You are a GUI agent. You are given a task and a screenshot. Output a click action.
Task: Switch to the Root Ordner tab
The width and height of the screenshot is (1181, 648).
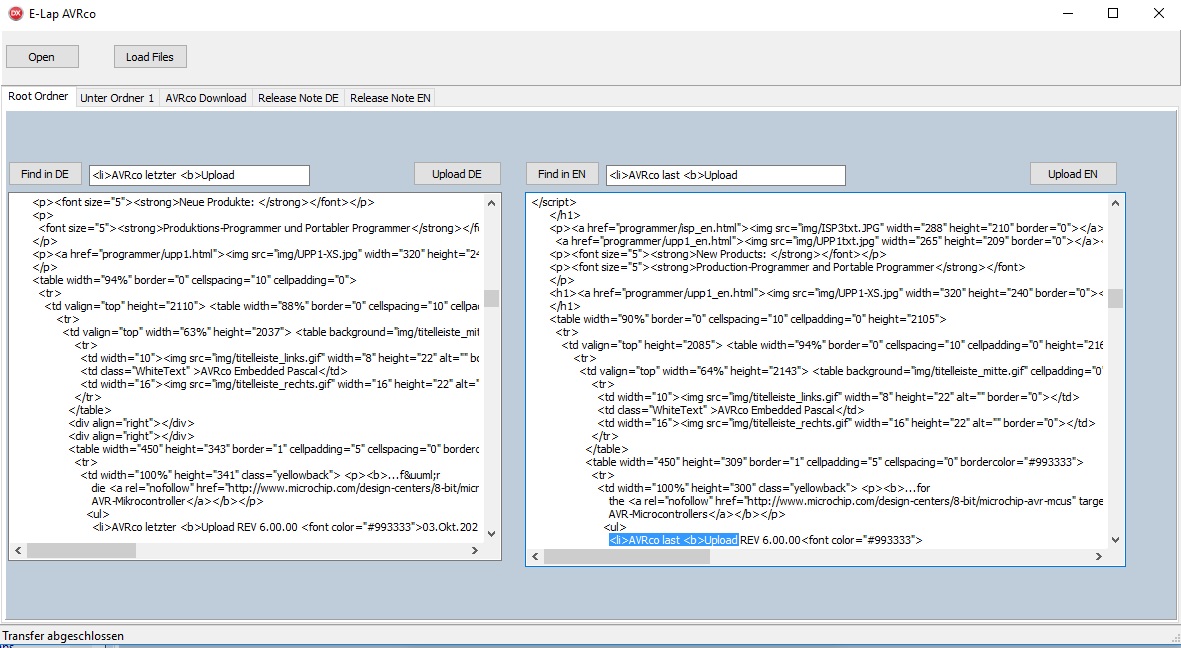(38, 96)
